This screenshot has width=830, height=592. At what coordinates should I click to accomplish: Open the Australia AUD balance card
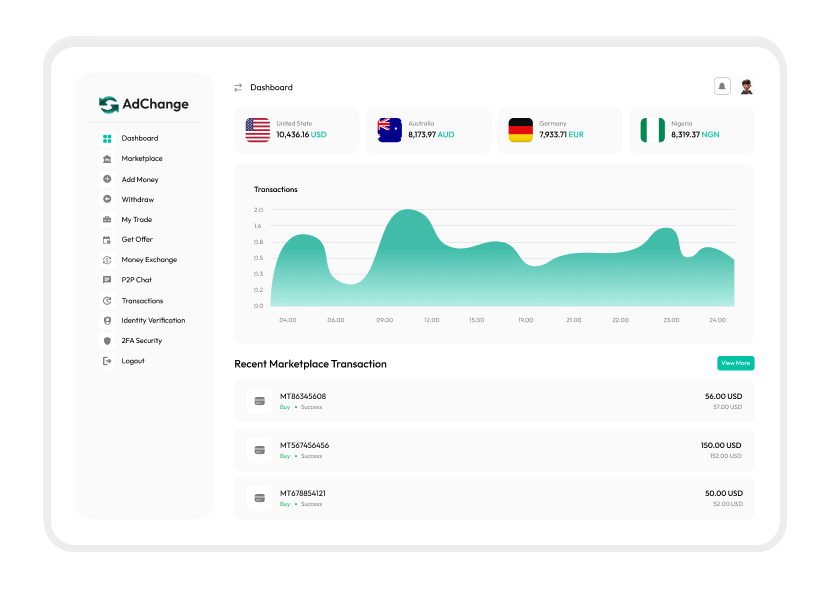click(429, 130)
